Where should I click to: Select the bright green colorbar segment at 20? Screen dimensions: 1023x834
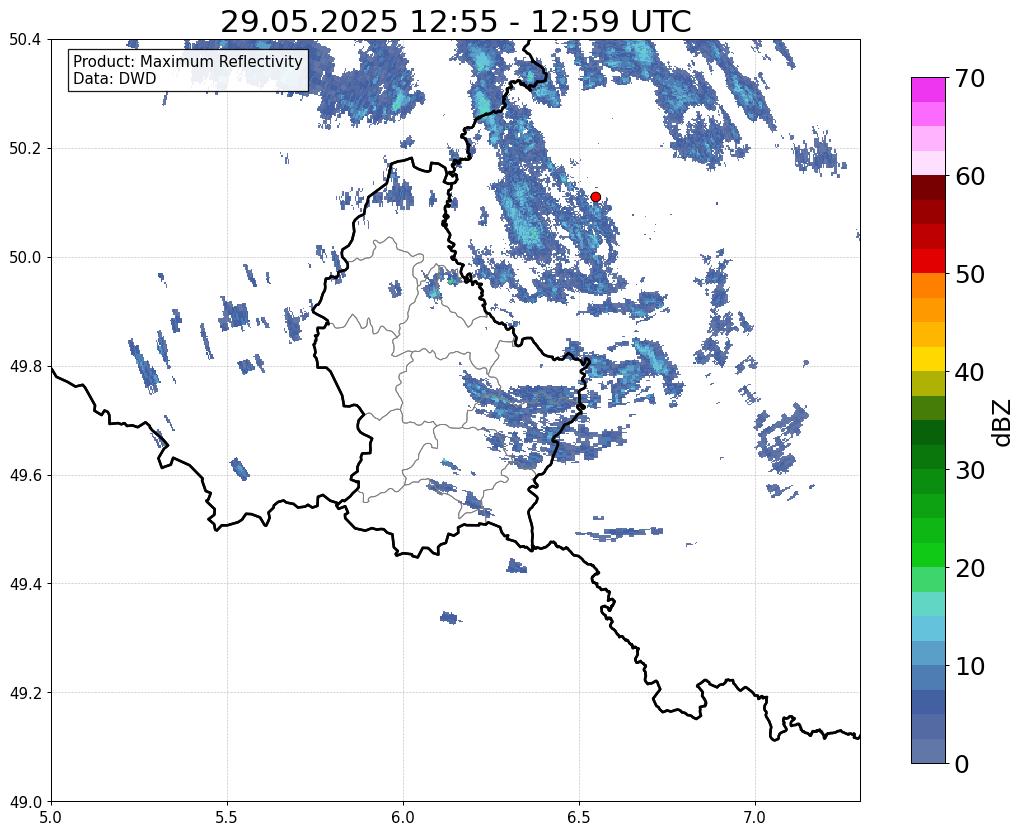pyautogui.click(x=928, y=555)
